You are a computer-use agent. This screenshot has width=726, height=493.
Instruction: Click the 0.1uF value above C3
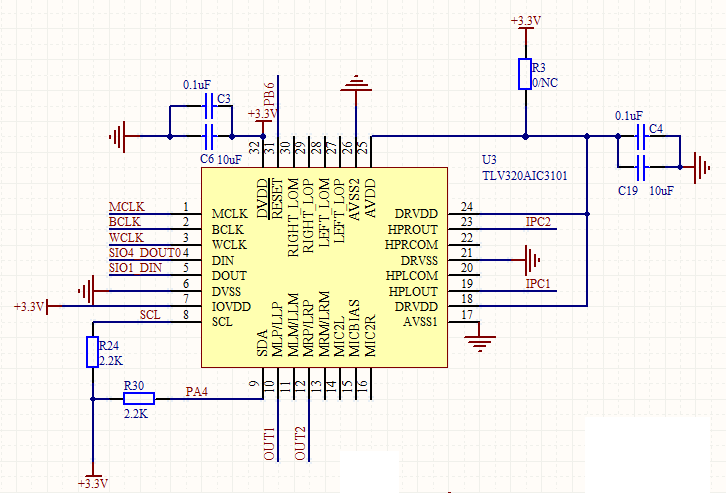pos(197,85)
